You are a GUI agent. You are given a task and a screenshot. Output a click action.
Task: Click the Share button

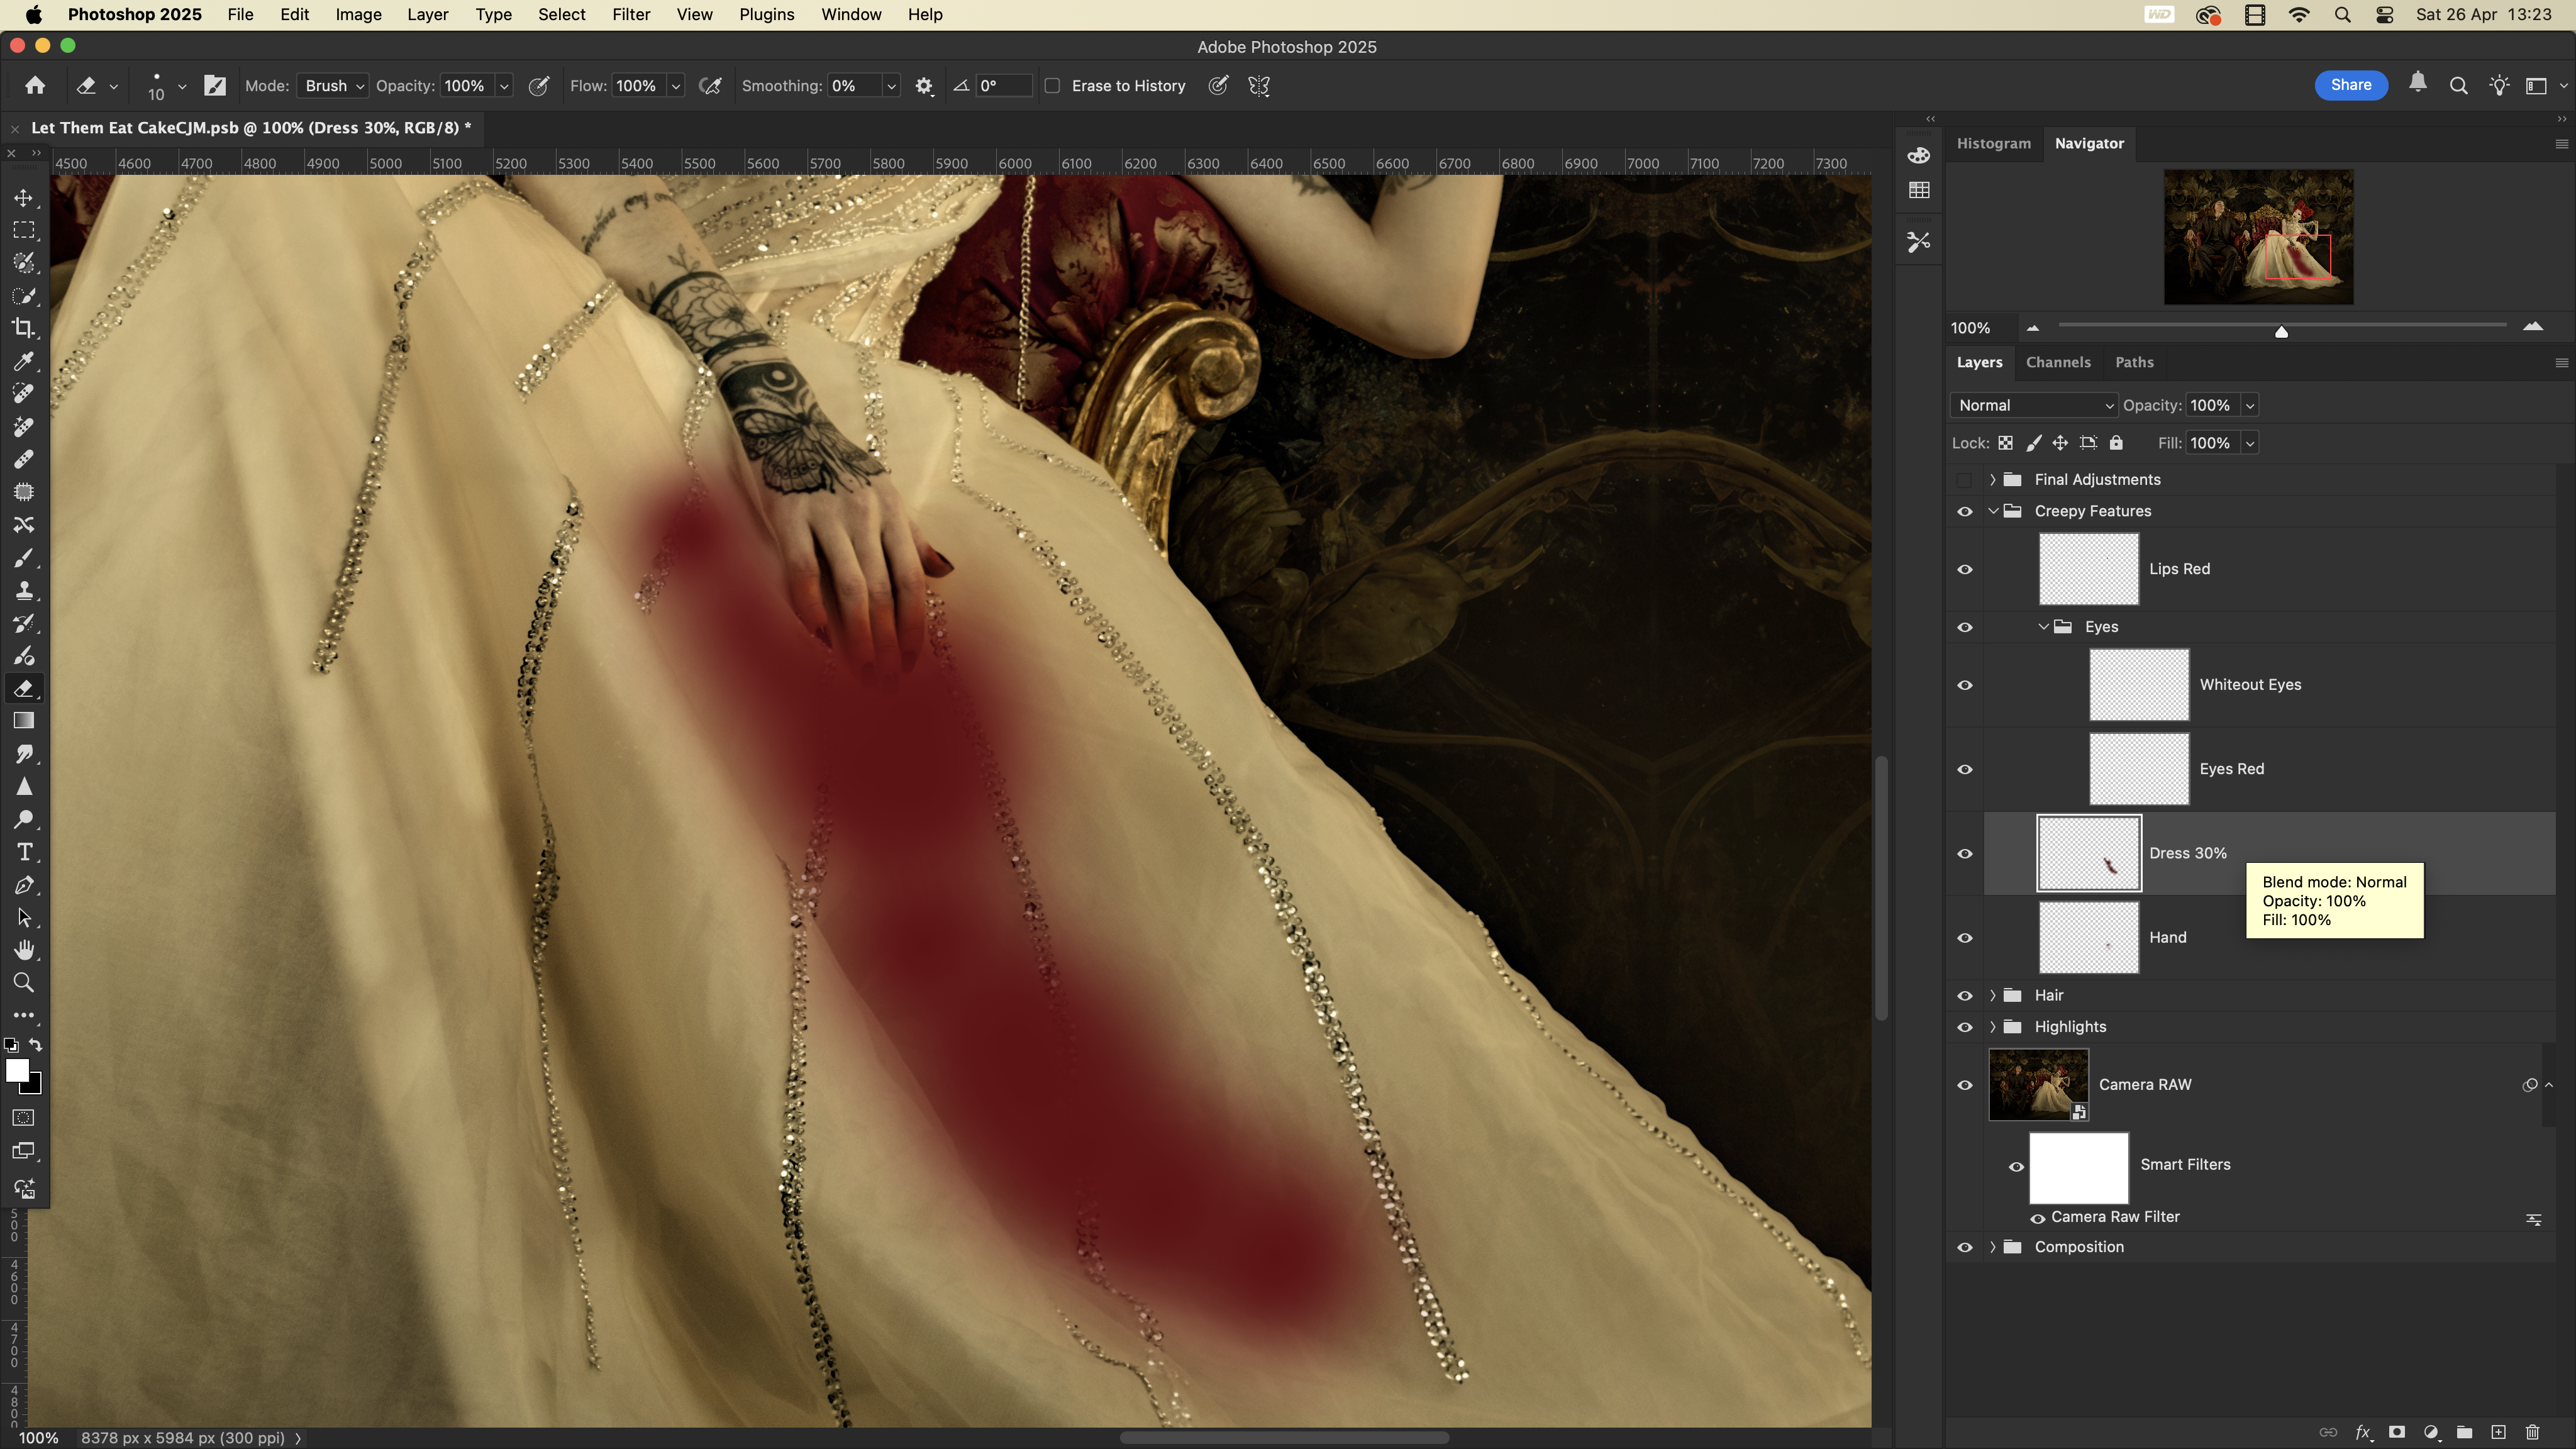click(2350, 85)
